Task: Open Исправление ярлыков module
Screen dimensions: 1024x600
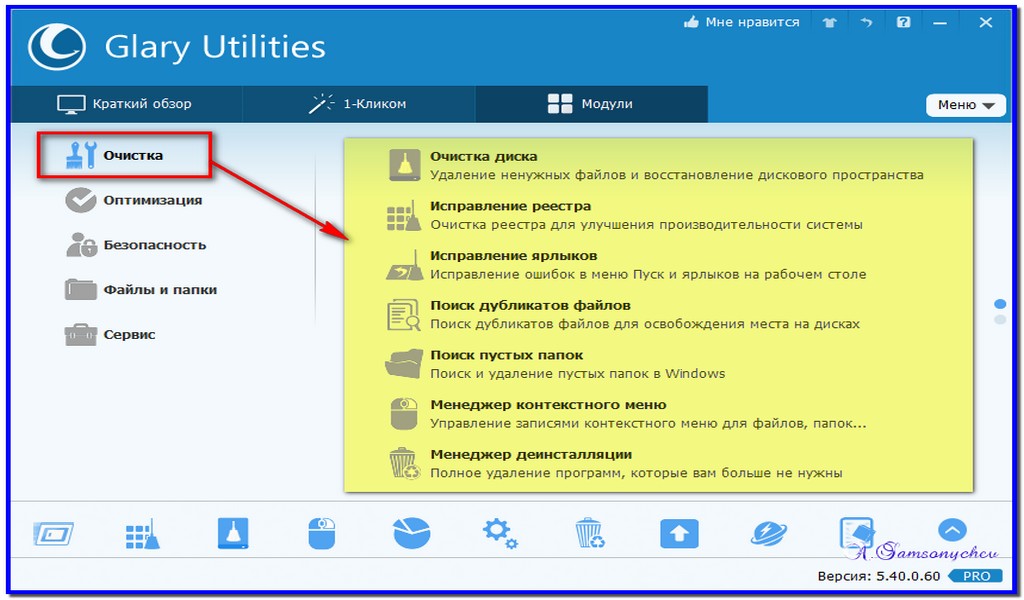Action: 626,265
